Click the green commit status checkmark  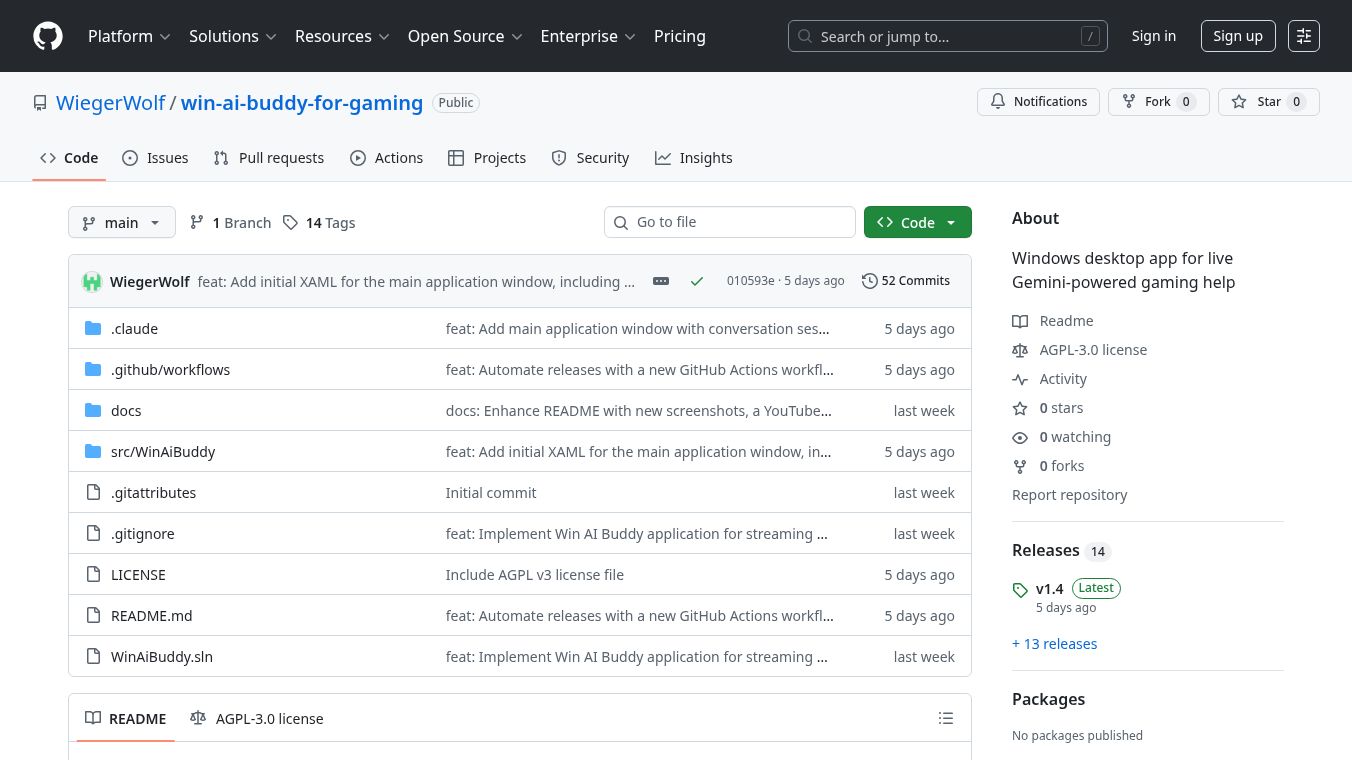click(697, 281)
